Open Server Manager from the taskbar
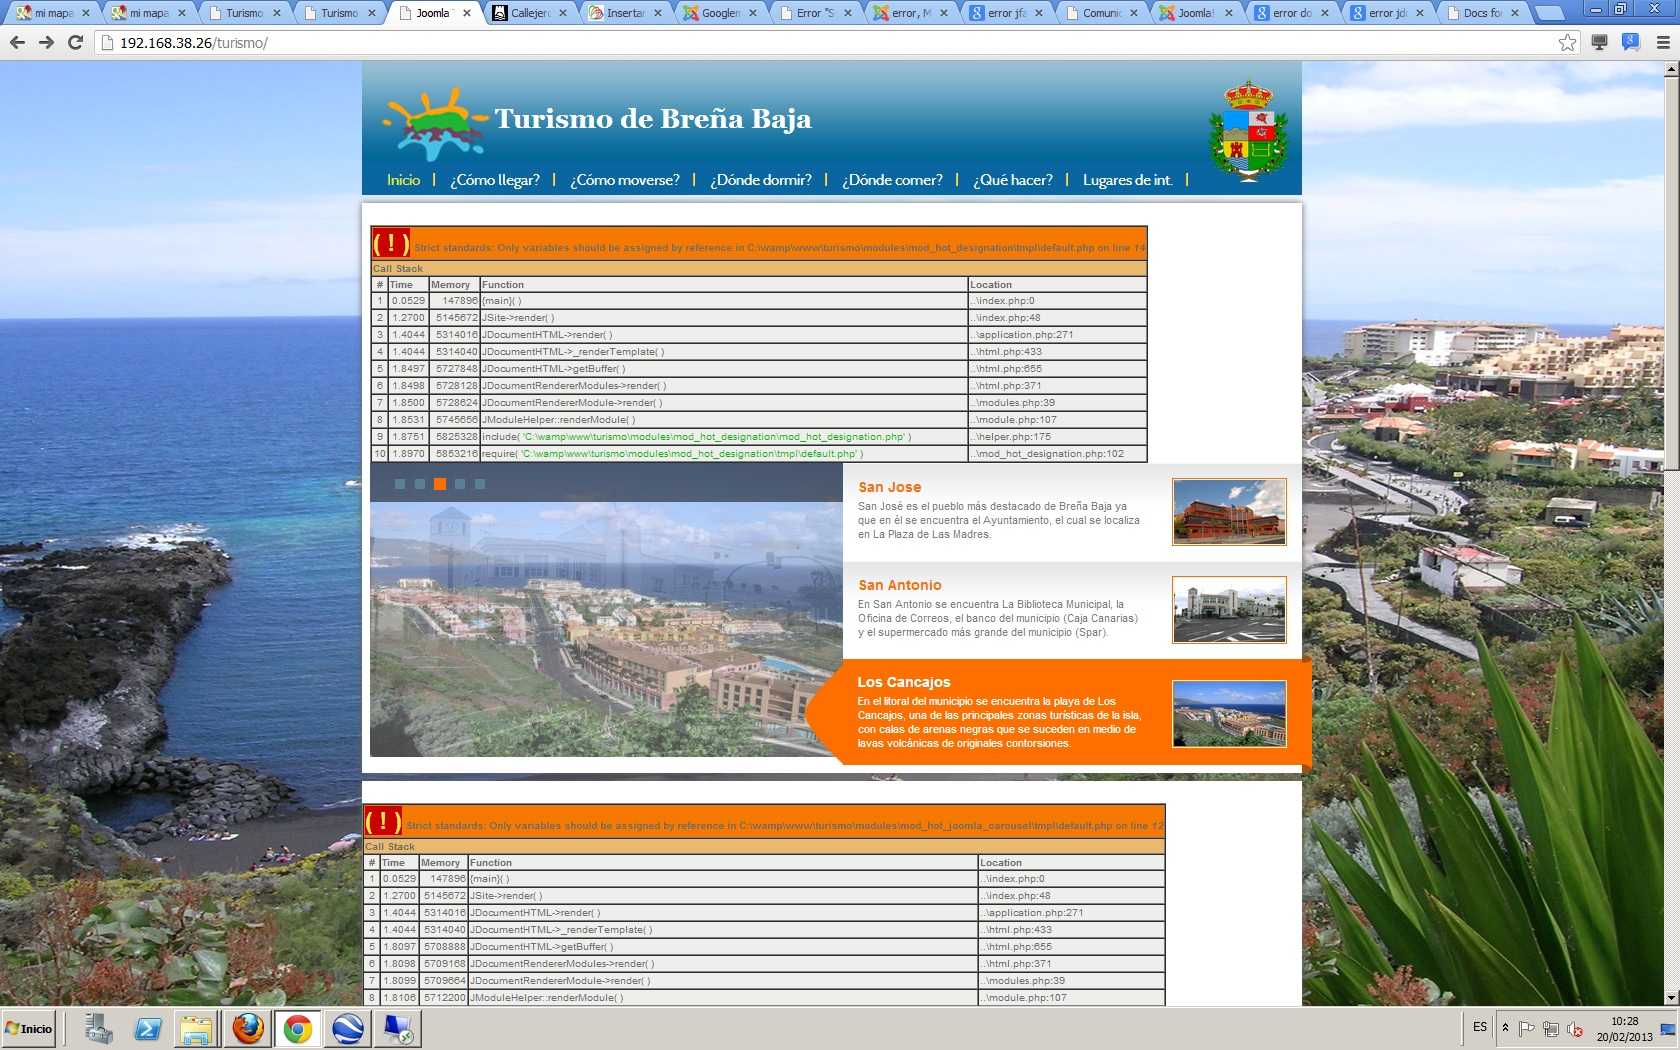The width and height of the screenshot is (1680, 1050). click(98, 1028)
